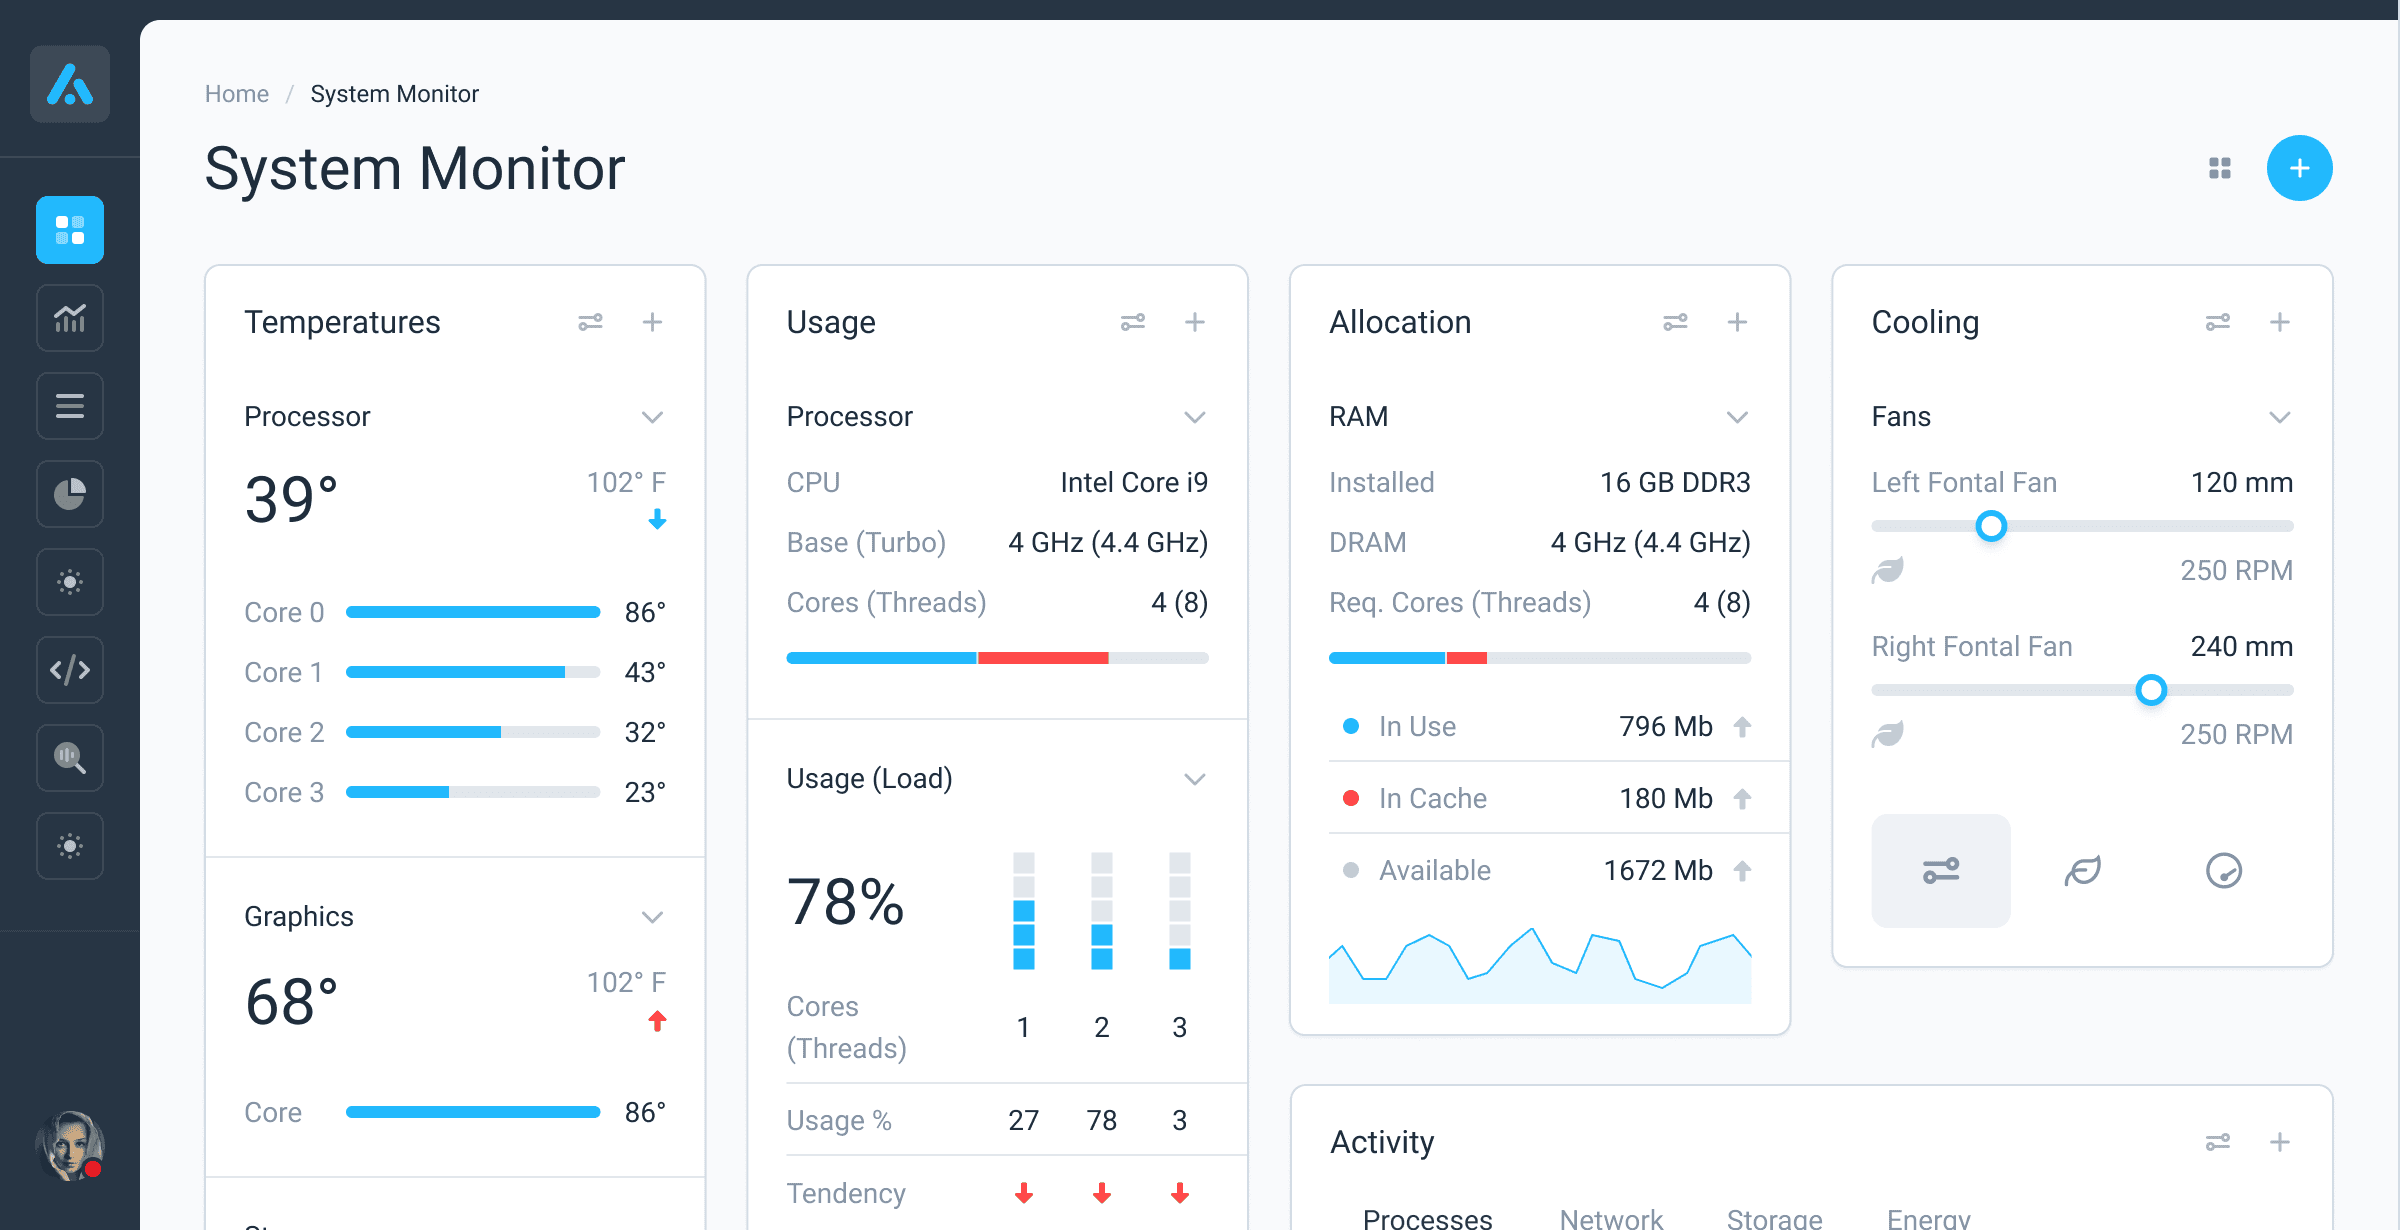This screenshot has height=1230, width=2400.
Task: Open Temperatures card settings sliders icon
Action: click(x=590, y=322)
